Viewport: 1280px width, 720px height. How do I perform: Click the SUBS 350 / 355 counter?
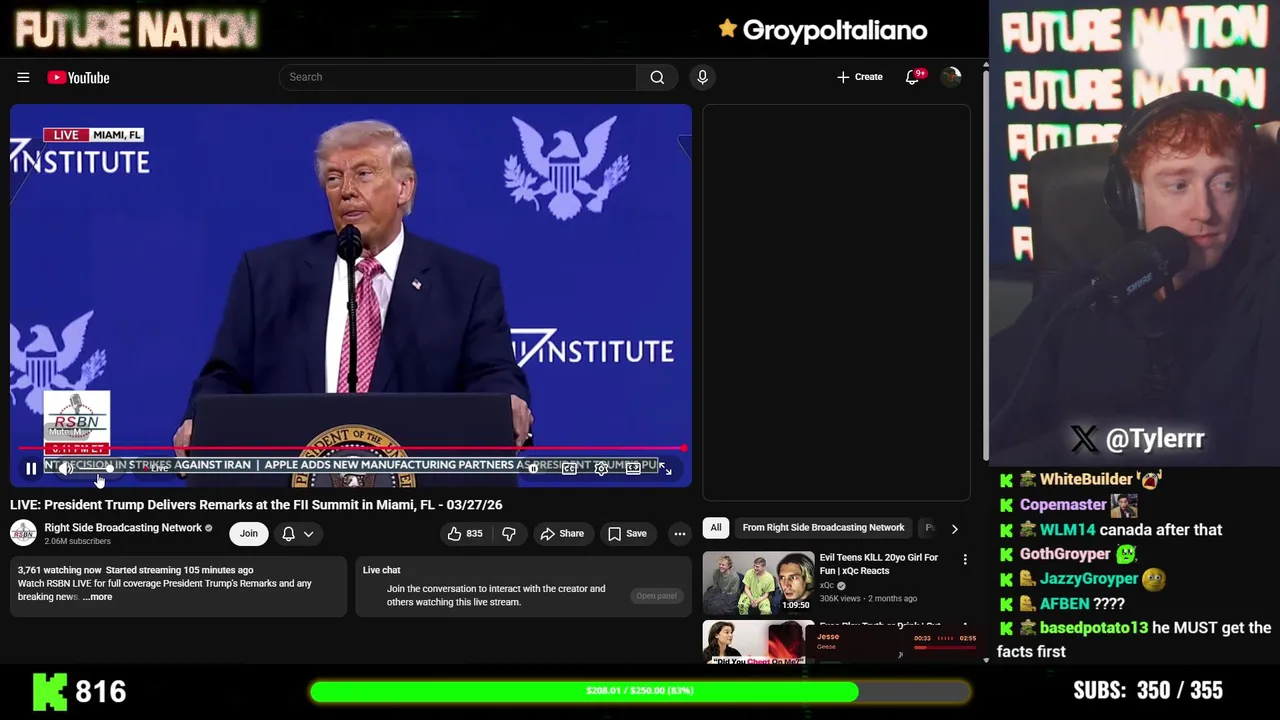[x=1148, y=691]
